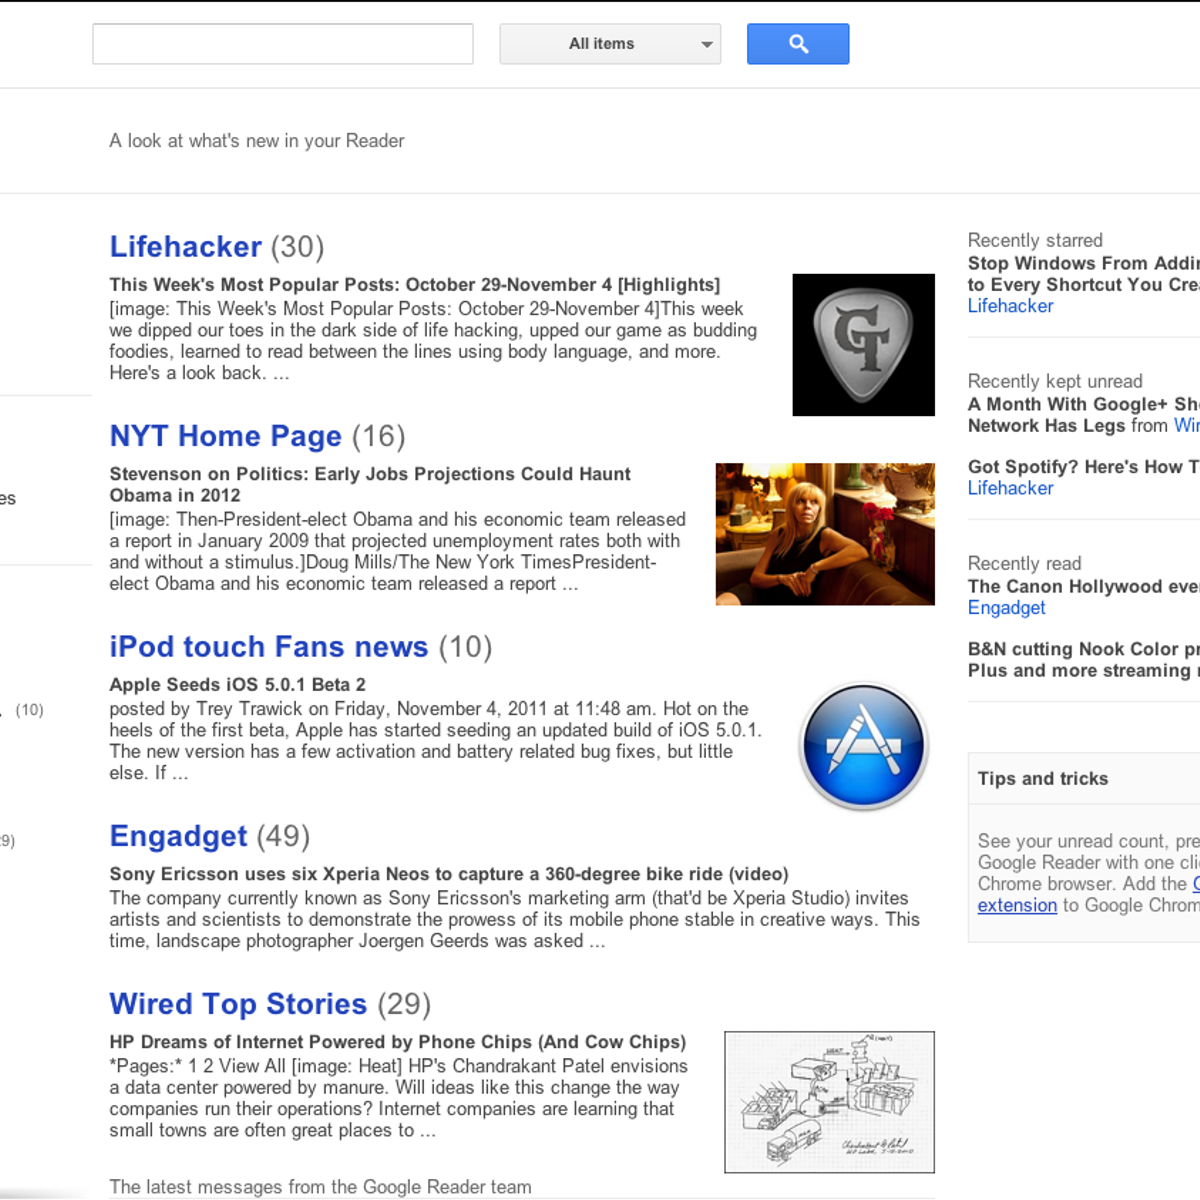This screenshot has width=1200, height=1200.
Task: Click Lifehacker link under Recently starred
Action: point(1010,306)
